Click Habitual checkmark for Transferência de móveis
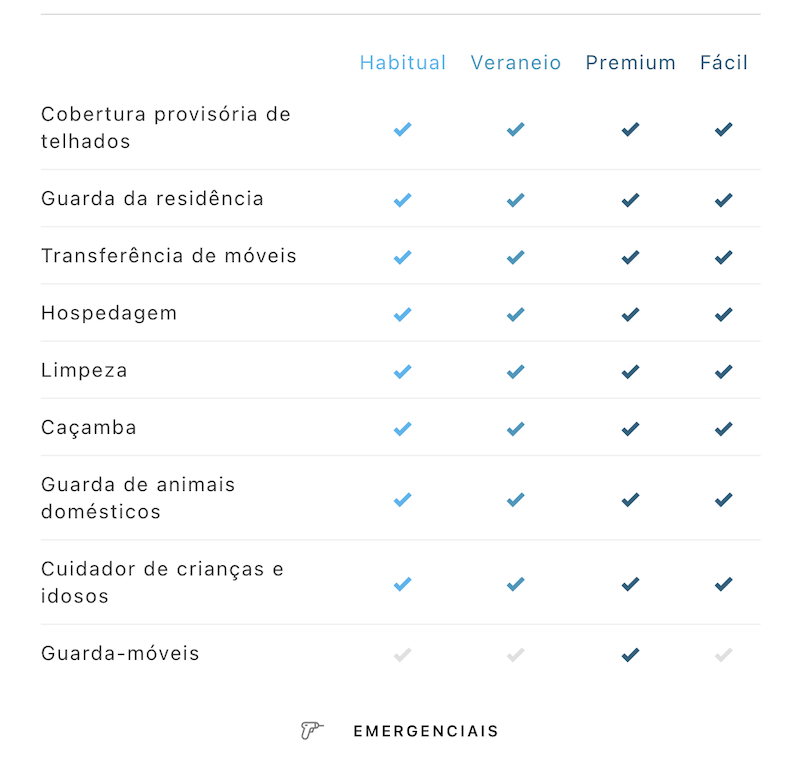This screenshot has width=800, height=758. (x=403, y=257)
